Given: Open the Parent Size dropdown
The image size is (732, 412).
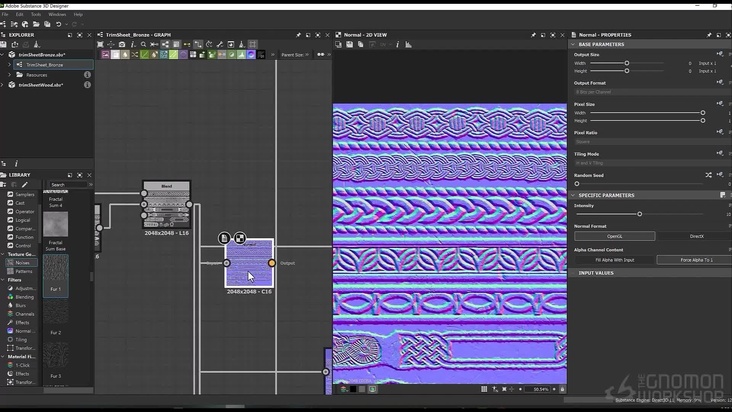Looking at the screenshot, I should pos(294,55).
